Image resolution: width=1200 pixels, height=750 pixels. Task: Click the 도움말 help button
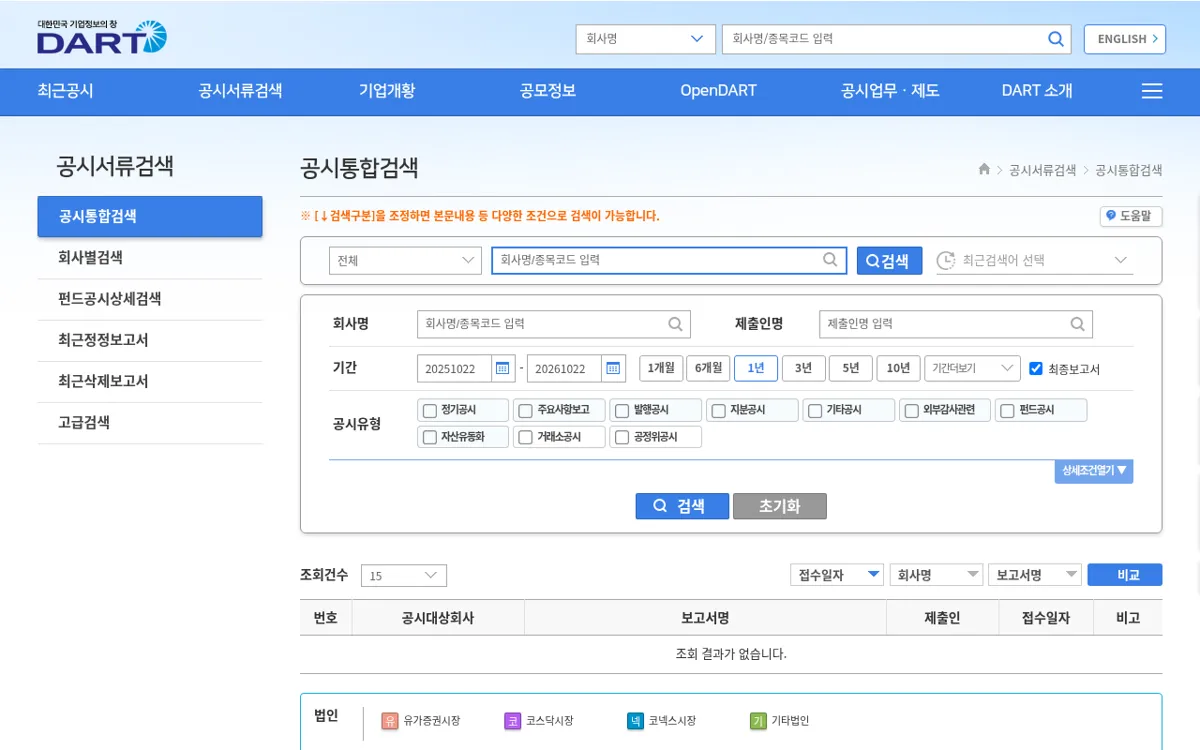pos(1131,216)
